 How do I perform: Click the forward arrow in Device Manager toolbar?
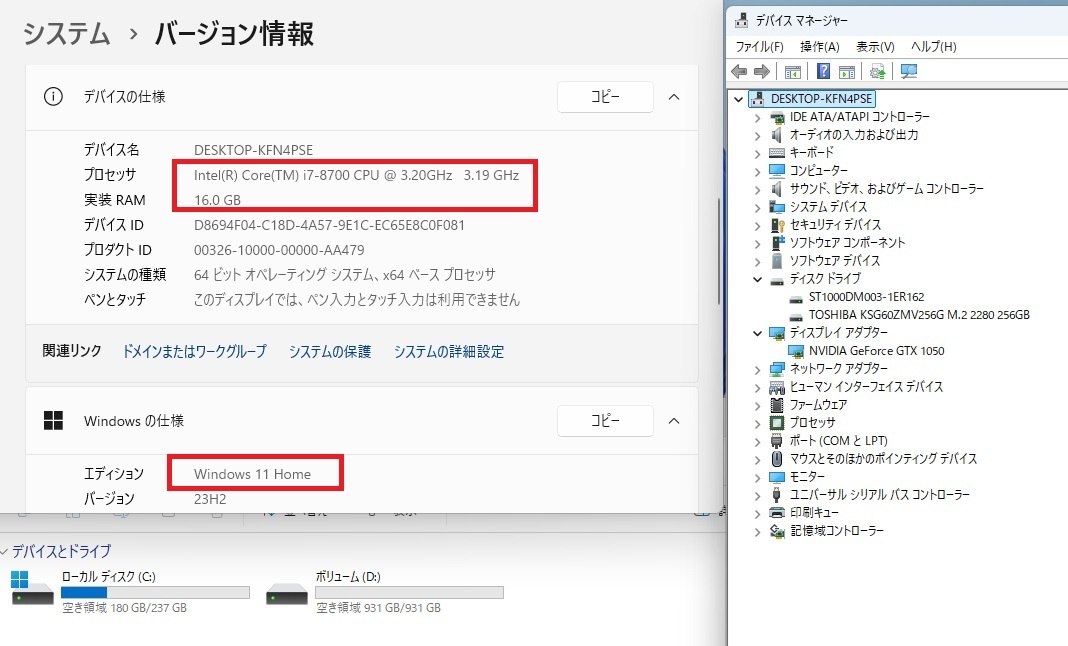[761, 72]
